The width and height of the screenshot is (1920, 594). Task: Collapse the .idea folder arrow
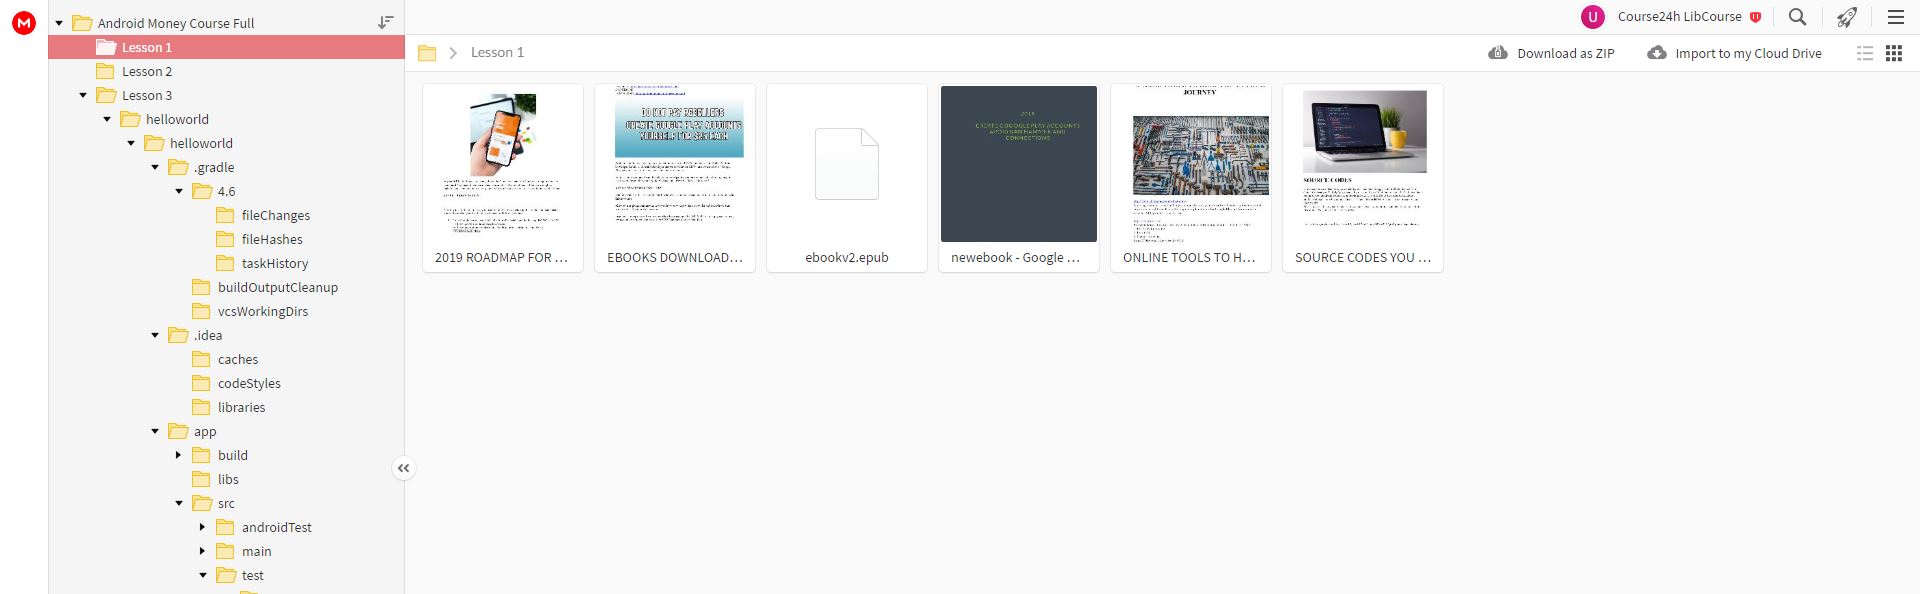click(x=155, y=335)
